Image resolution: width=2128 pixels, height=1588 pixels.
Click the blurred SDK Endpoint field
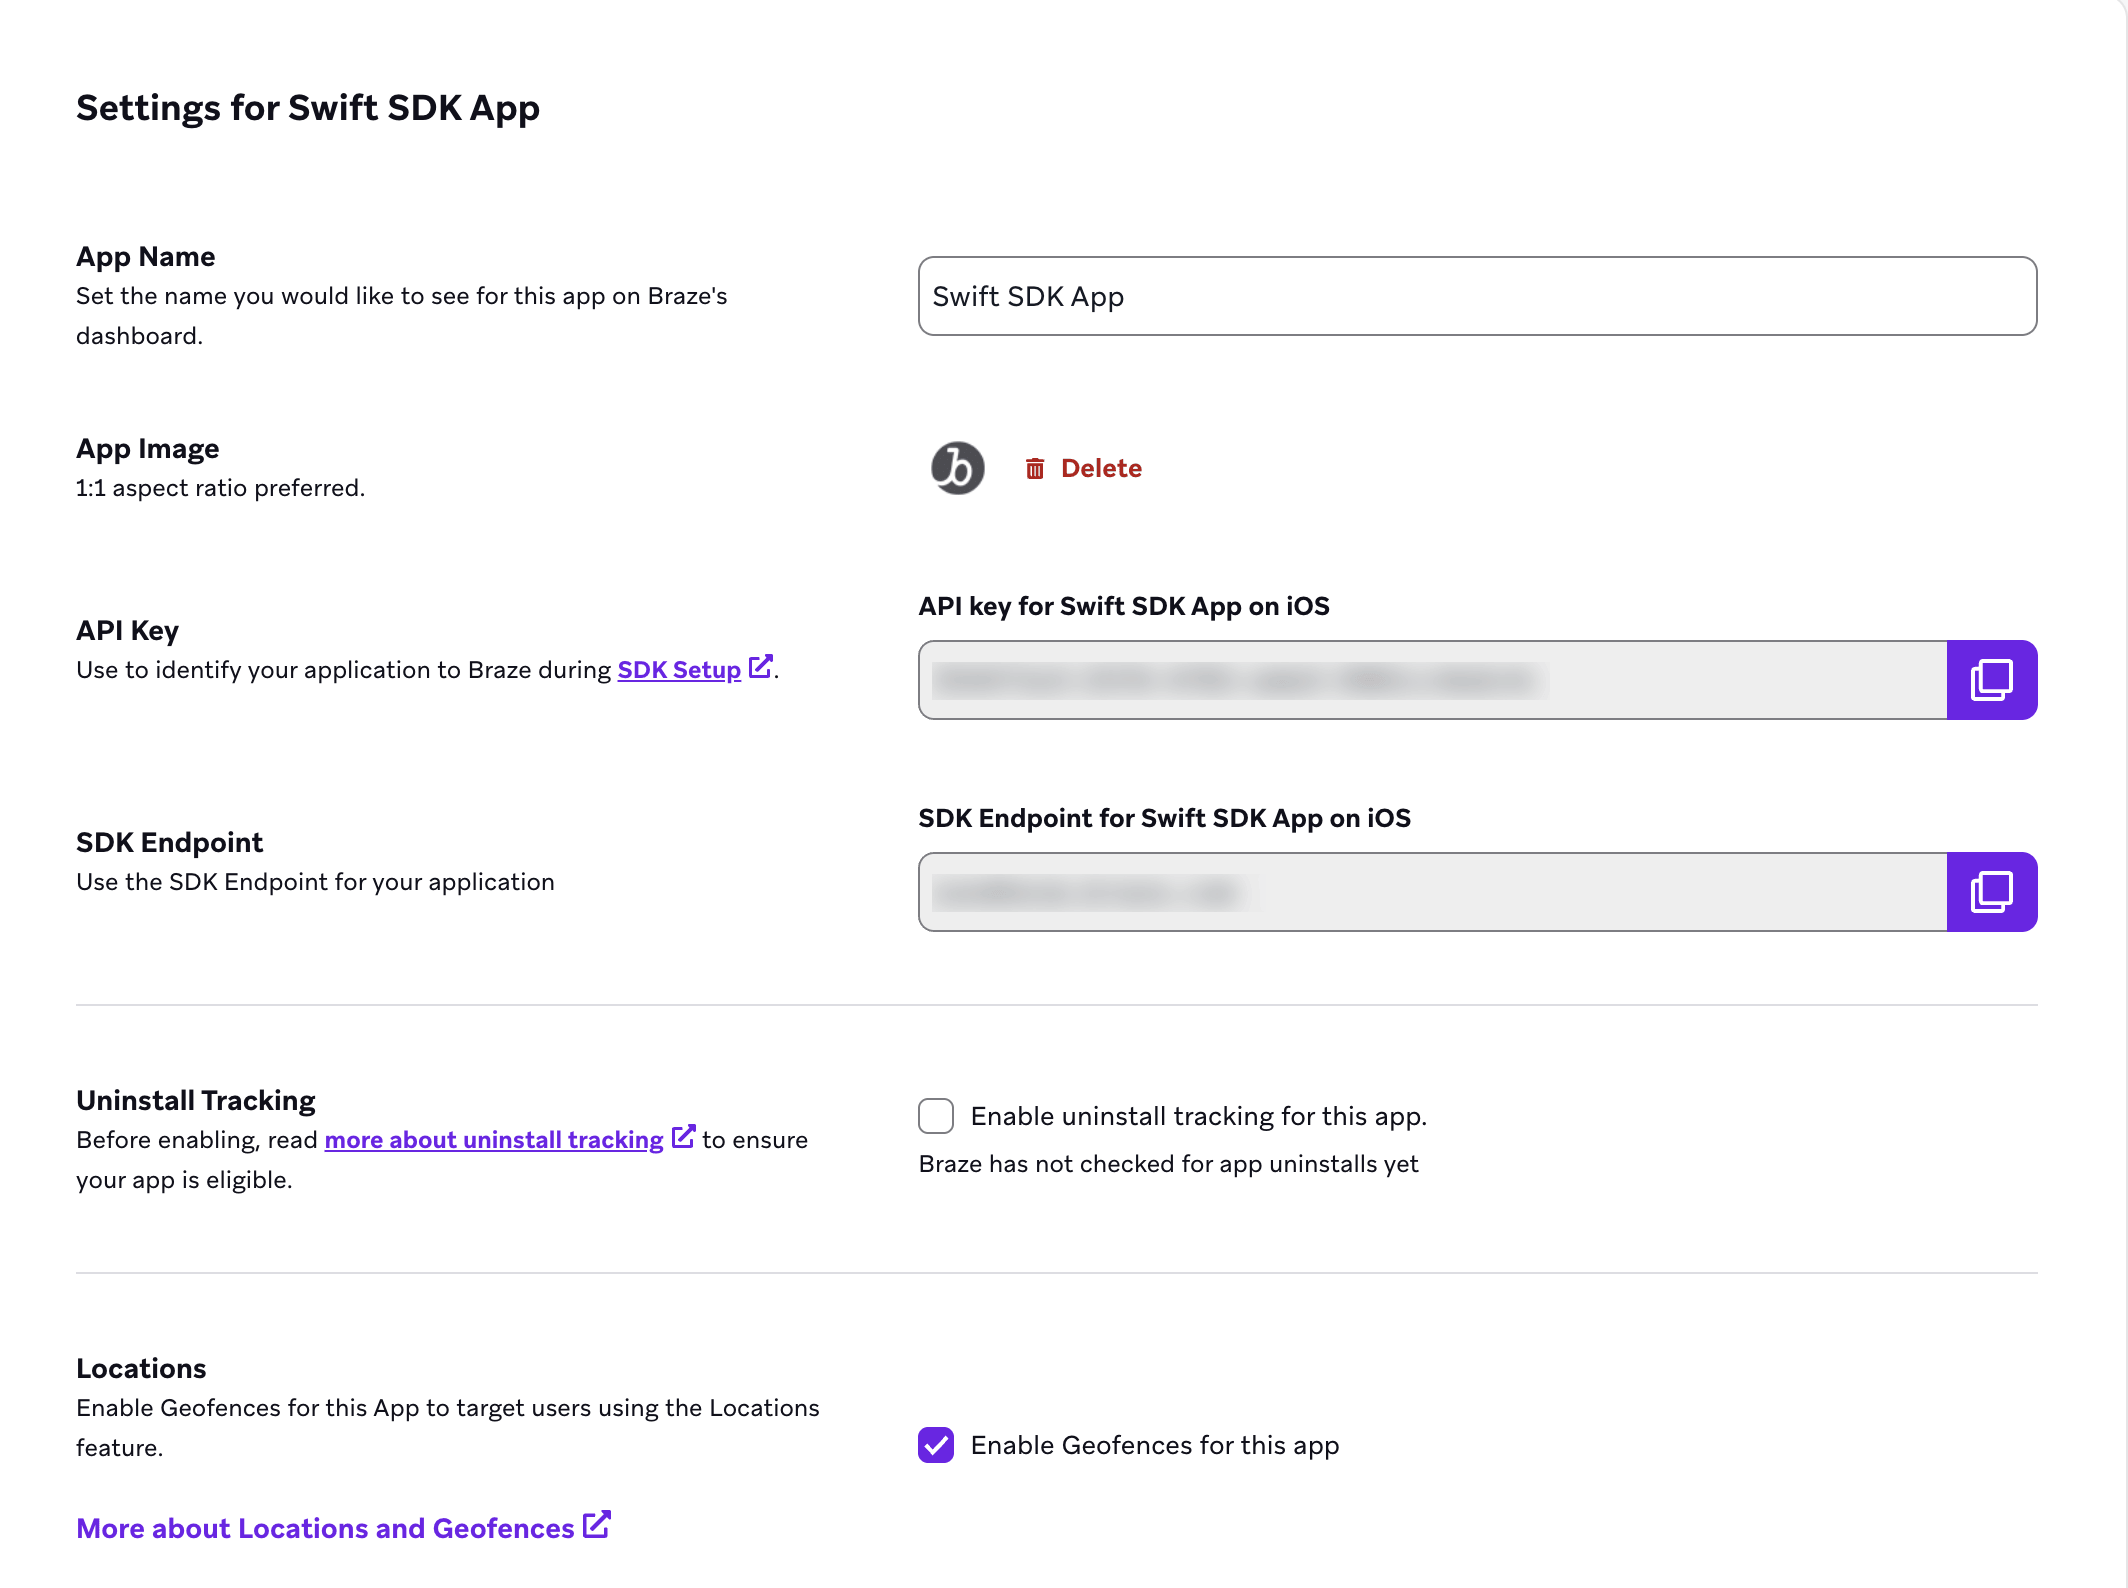coord(1433,892)
